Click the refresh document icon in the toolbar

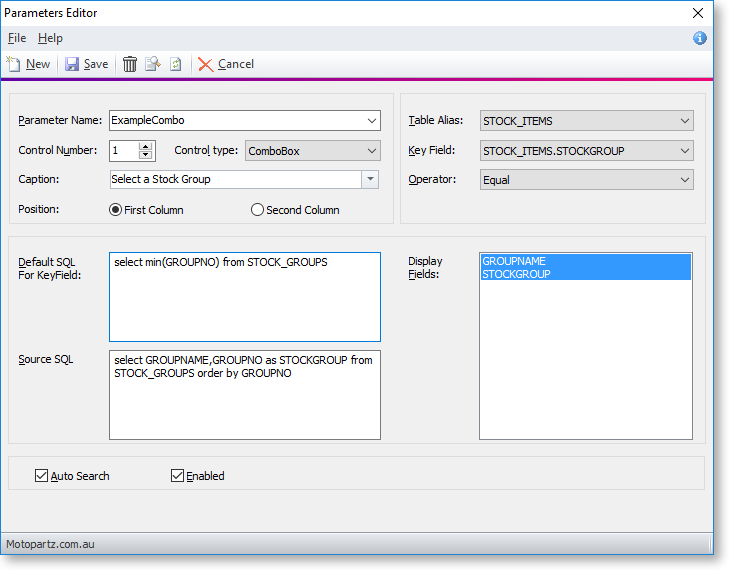[175, 64]
